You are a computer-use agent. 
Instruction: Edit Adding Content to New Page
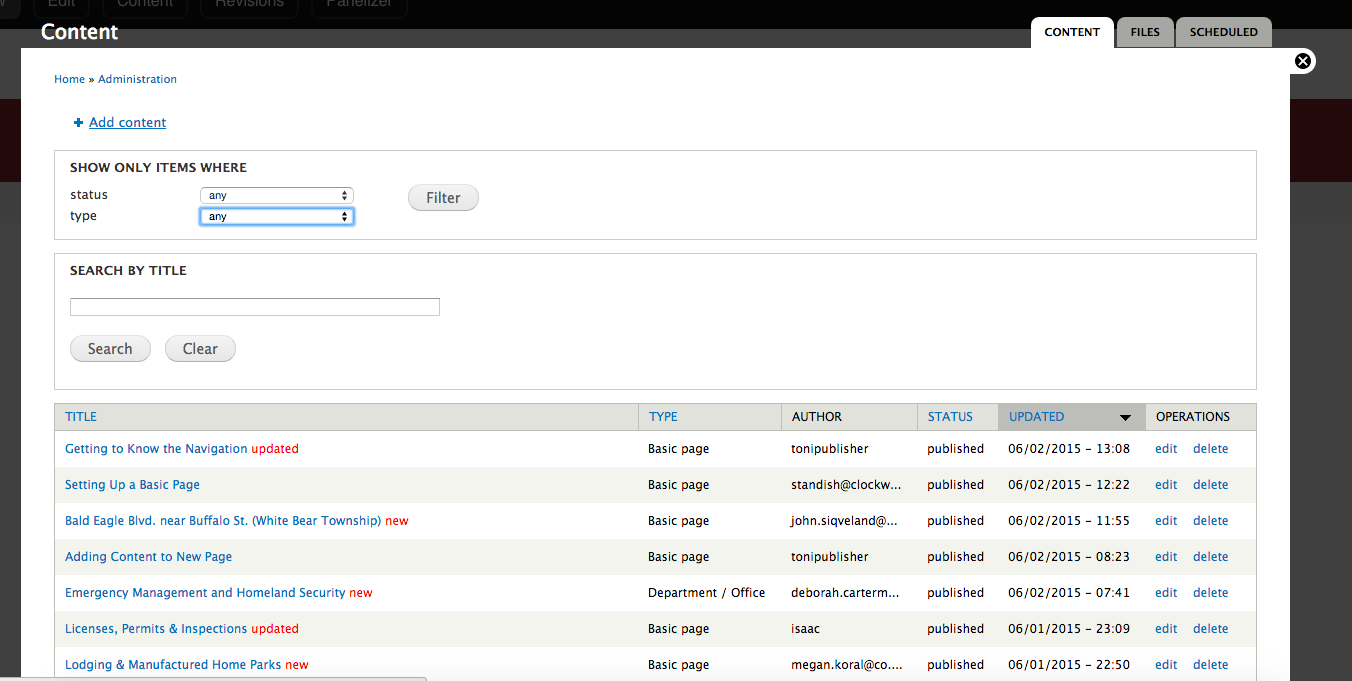point(1166,557)
